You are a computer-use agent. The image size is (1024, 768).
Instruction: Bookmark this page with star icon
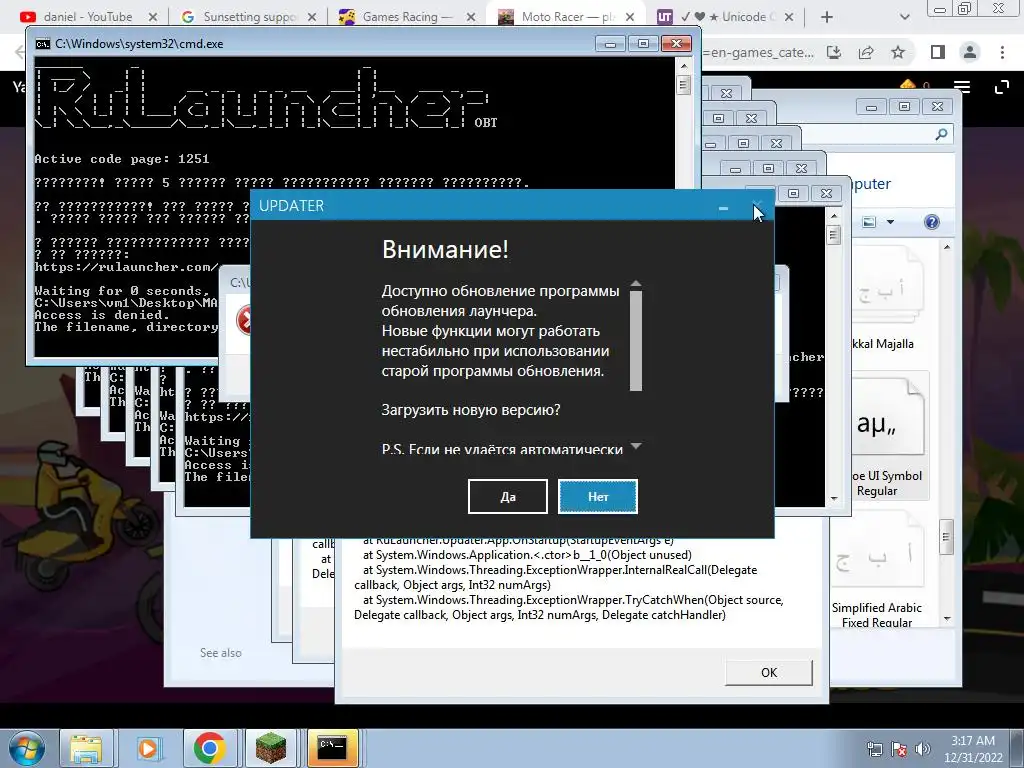coord(899,52)
